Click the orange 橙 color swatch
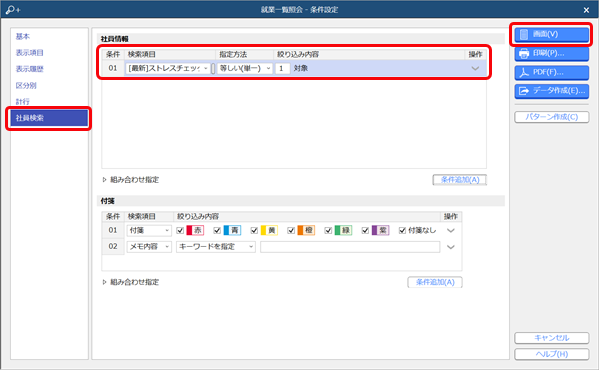 coord(306,231)
